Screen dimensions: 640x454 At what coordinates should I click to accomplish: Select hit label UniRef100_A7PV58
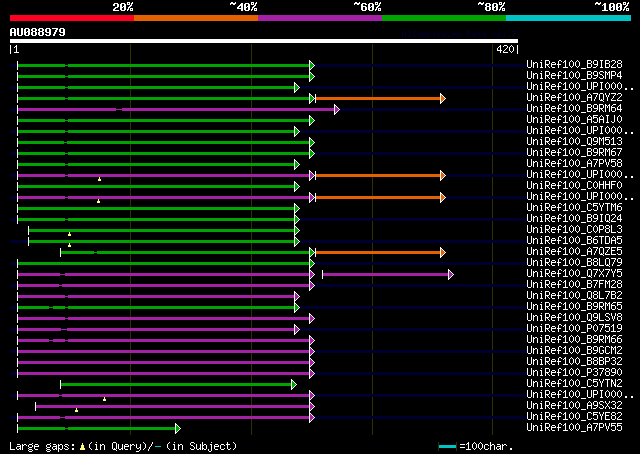(x=574, y=163)
